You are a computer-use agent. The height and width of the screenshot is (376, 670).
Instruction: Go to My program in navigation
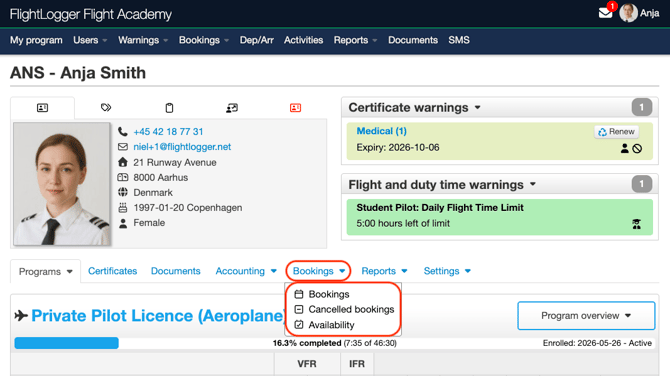point(36,40)
